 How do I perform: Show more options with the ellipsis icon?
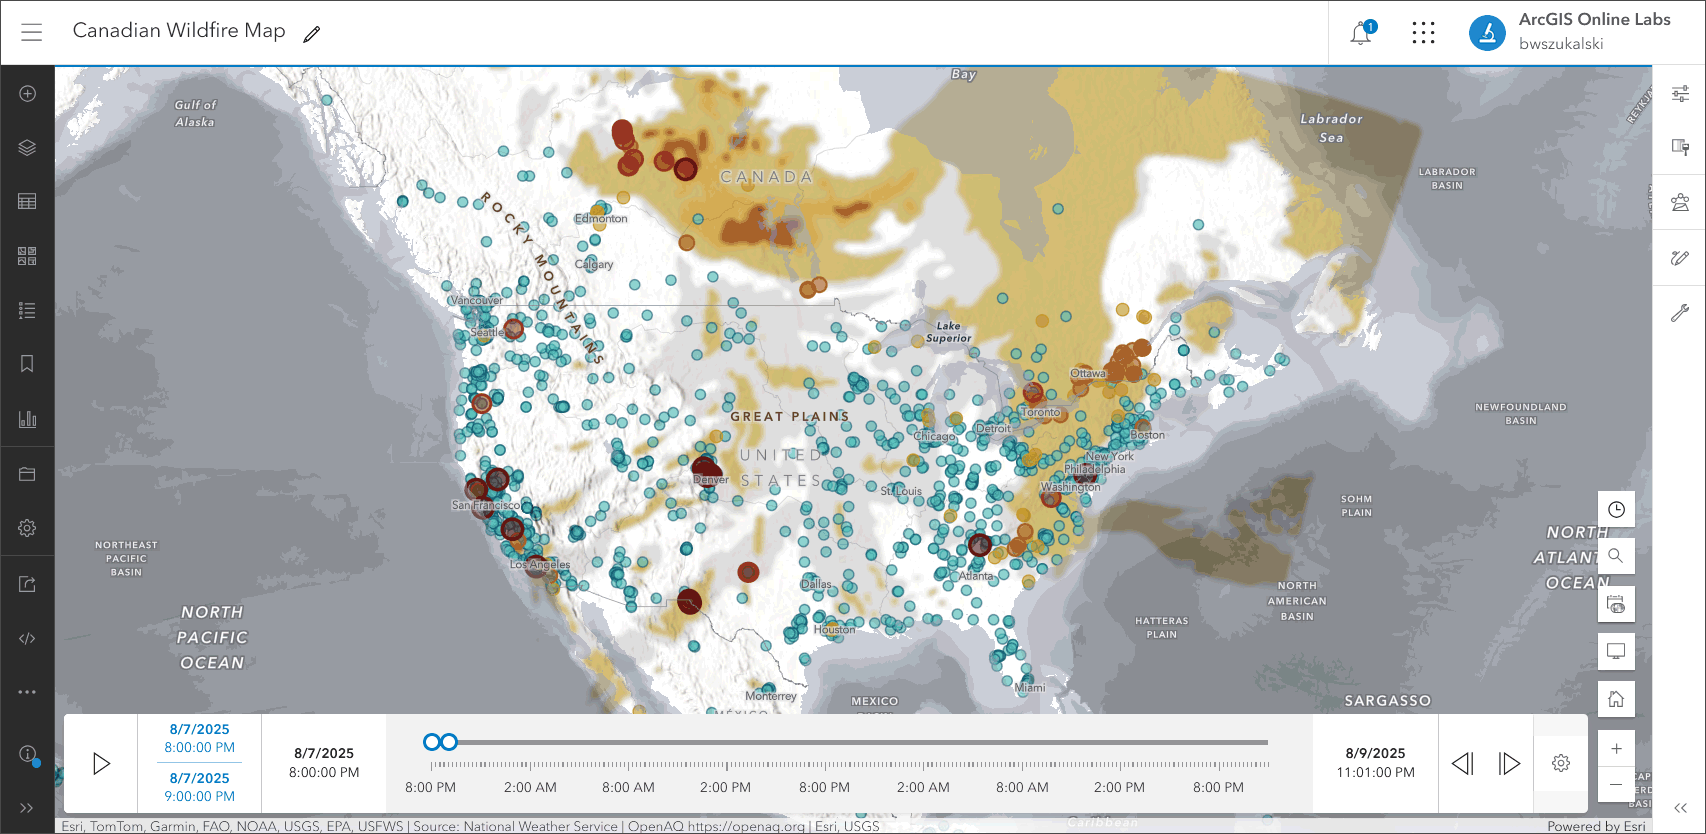[27, 692]
